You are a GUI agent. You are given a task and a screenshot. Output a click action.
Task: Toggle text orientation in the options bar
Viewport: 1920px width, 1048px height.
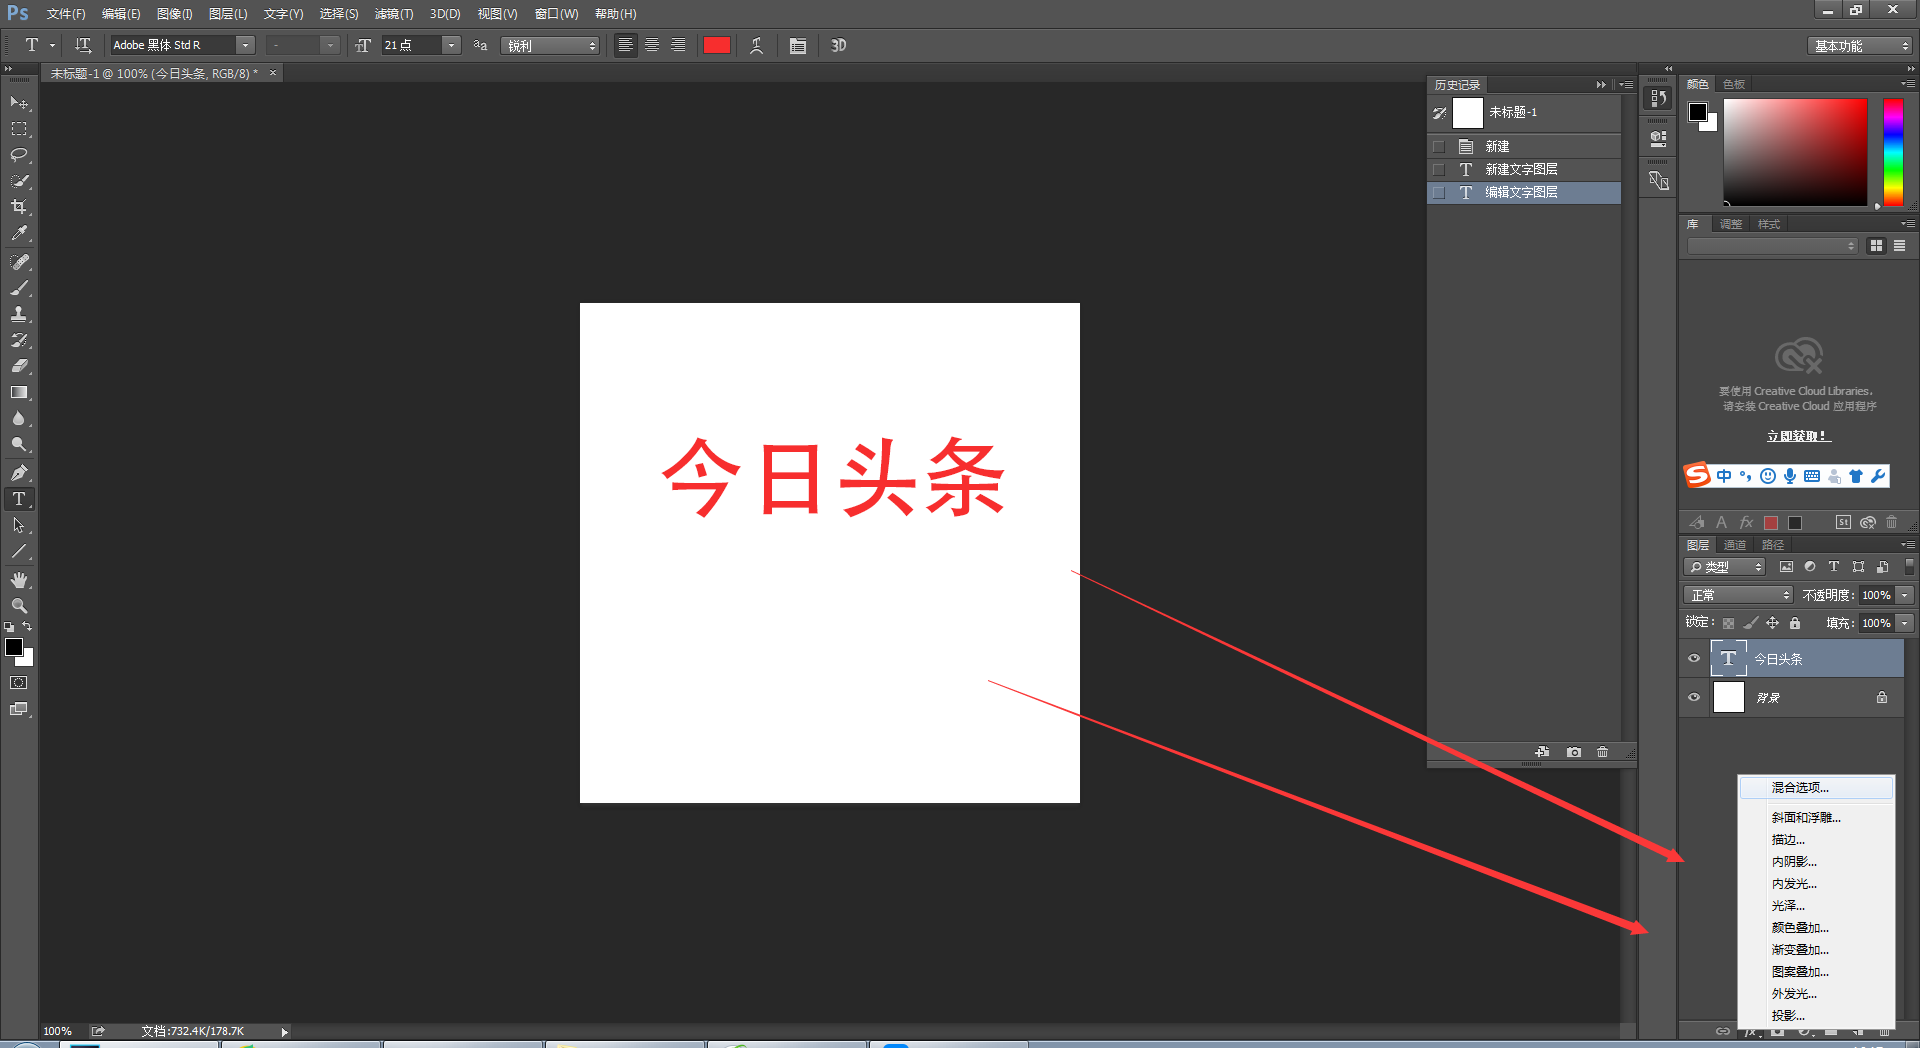[x=83, y=45]
